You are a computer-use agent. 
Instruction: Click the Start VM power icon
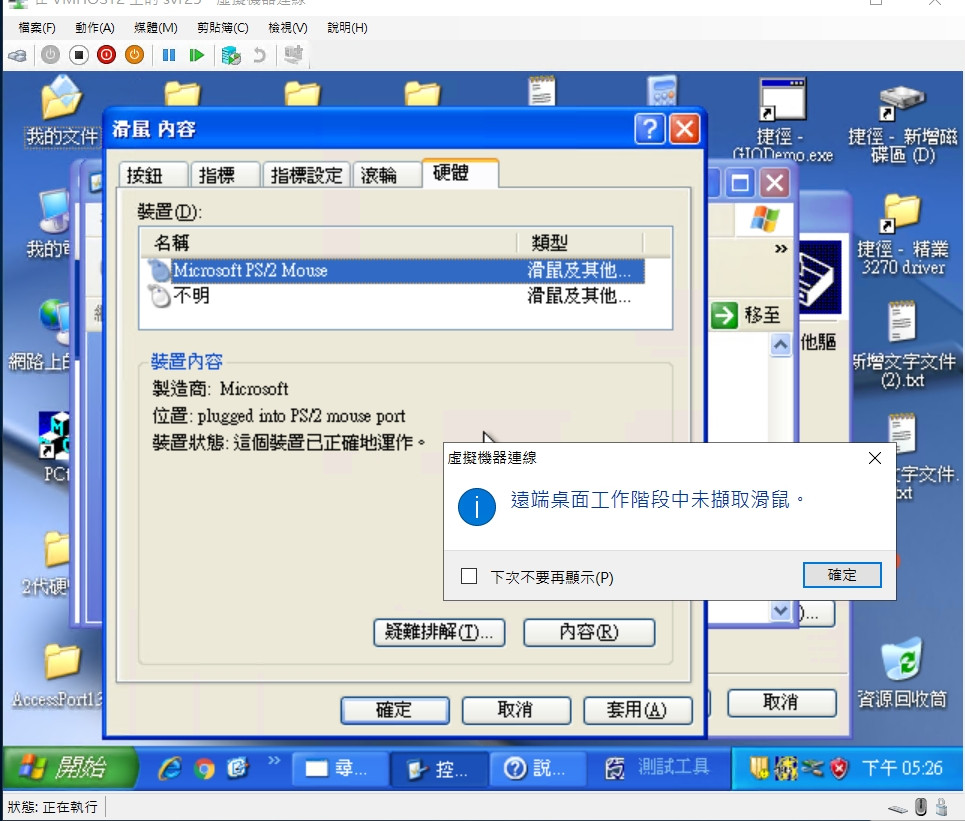[x=50, y=55]
